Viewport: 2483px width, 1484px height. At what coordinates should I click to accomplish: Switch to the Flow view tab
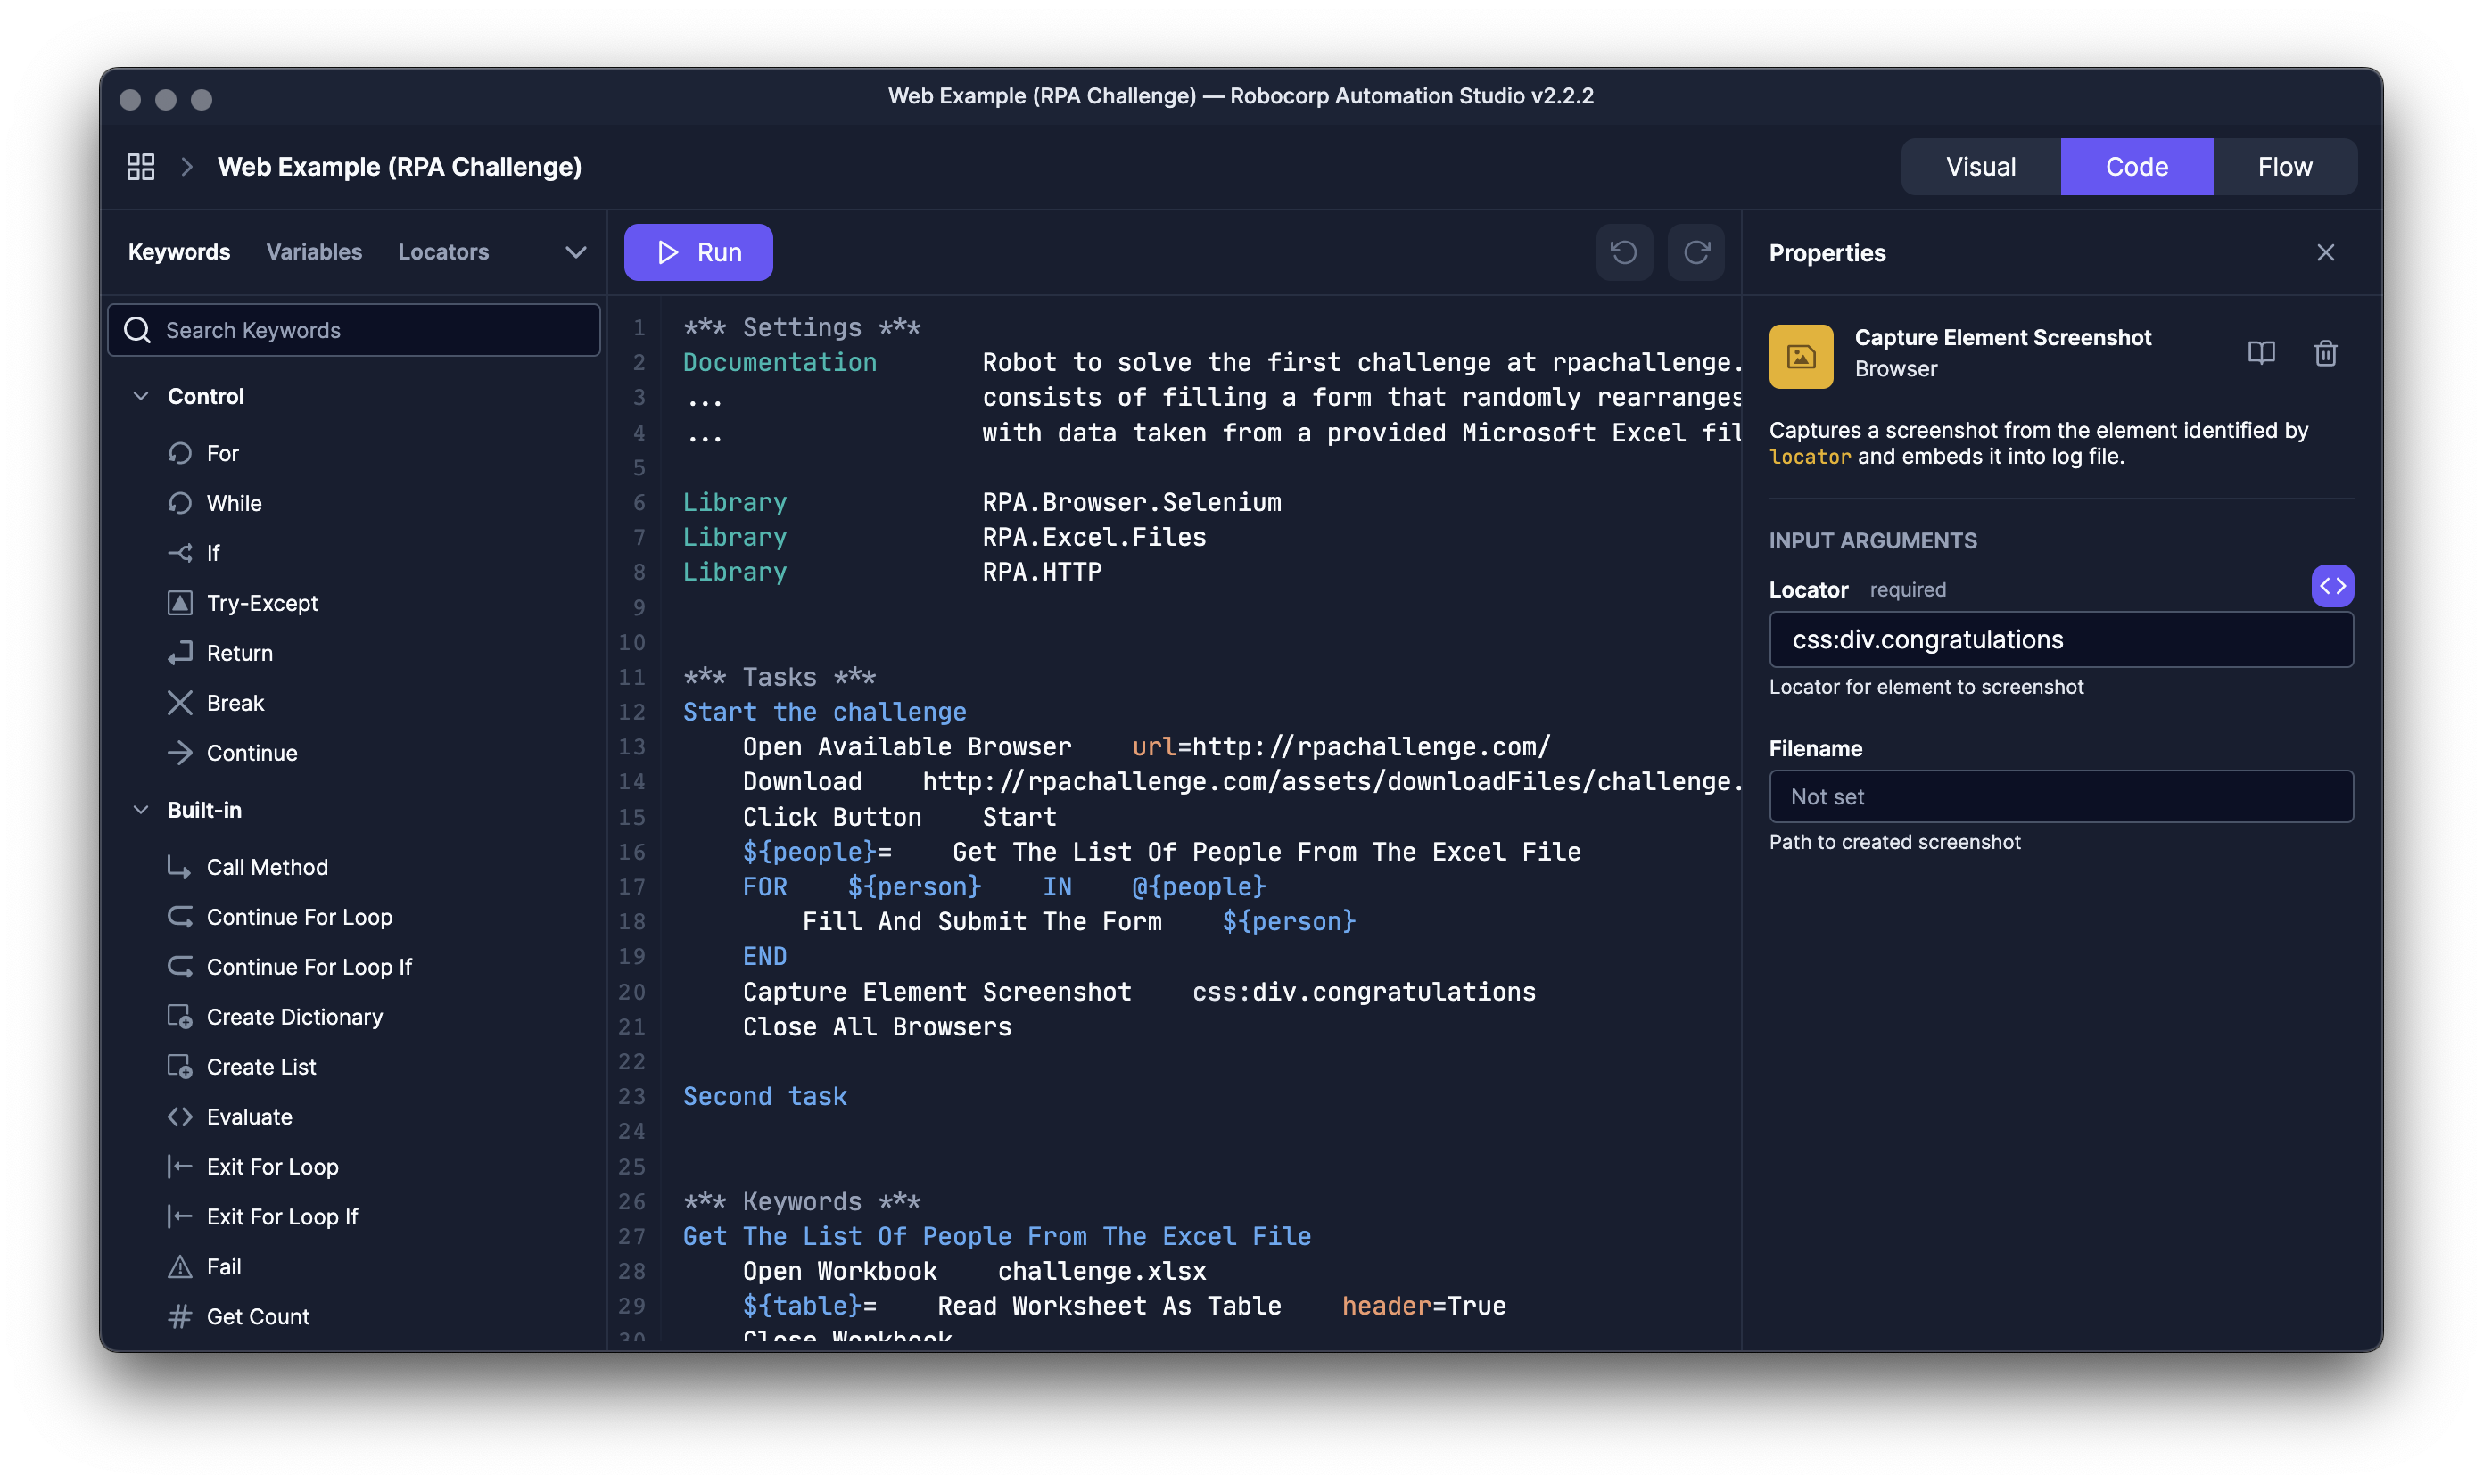tap(2284, 167)
